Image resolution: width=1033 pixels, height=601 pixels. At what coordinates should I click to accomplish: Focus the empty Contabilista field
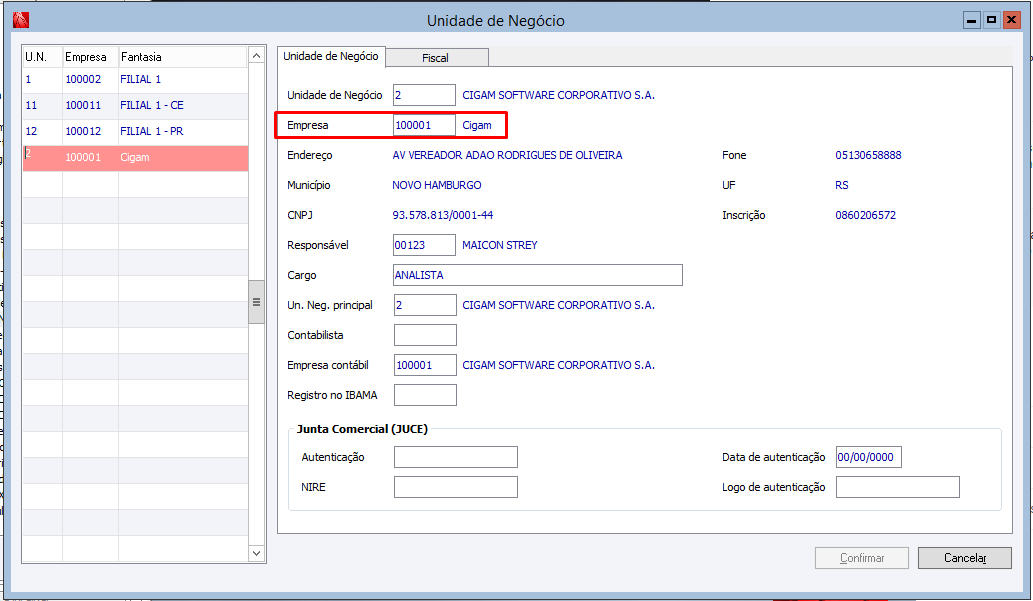click(425, 335)
